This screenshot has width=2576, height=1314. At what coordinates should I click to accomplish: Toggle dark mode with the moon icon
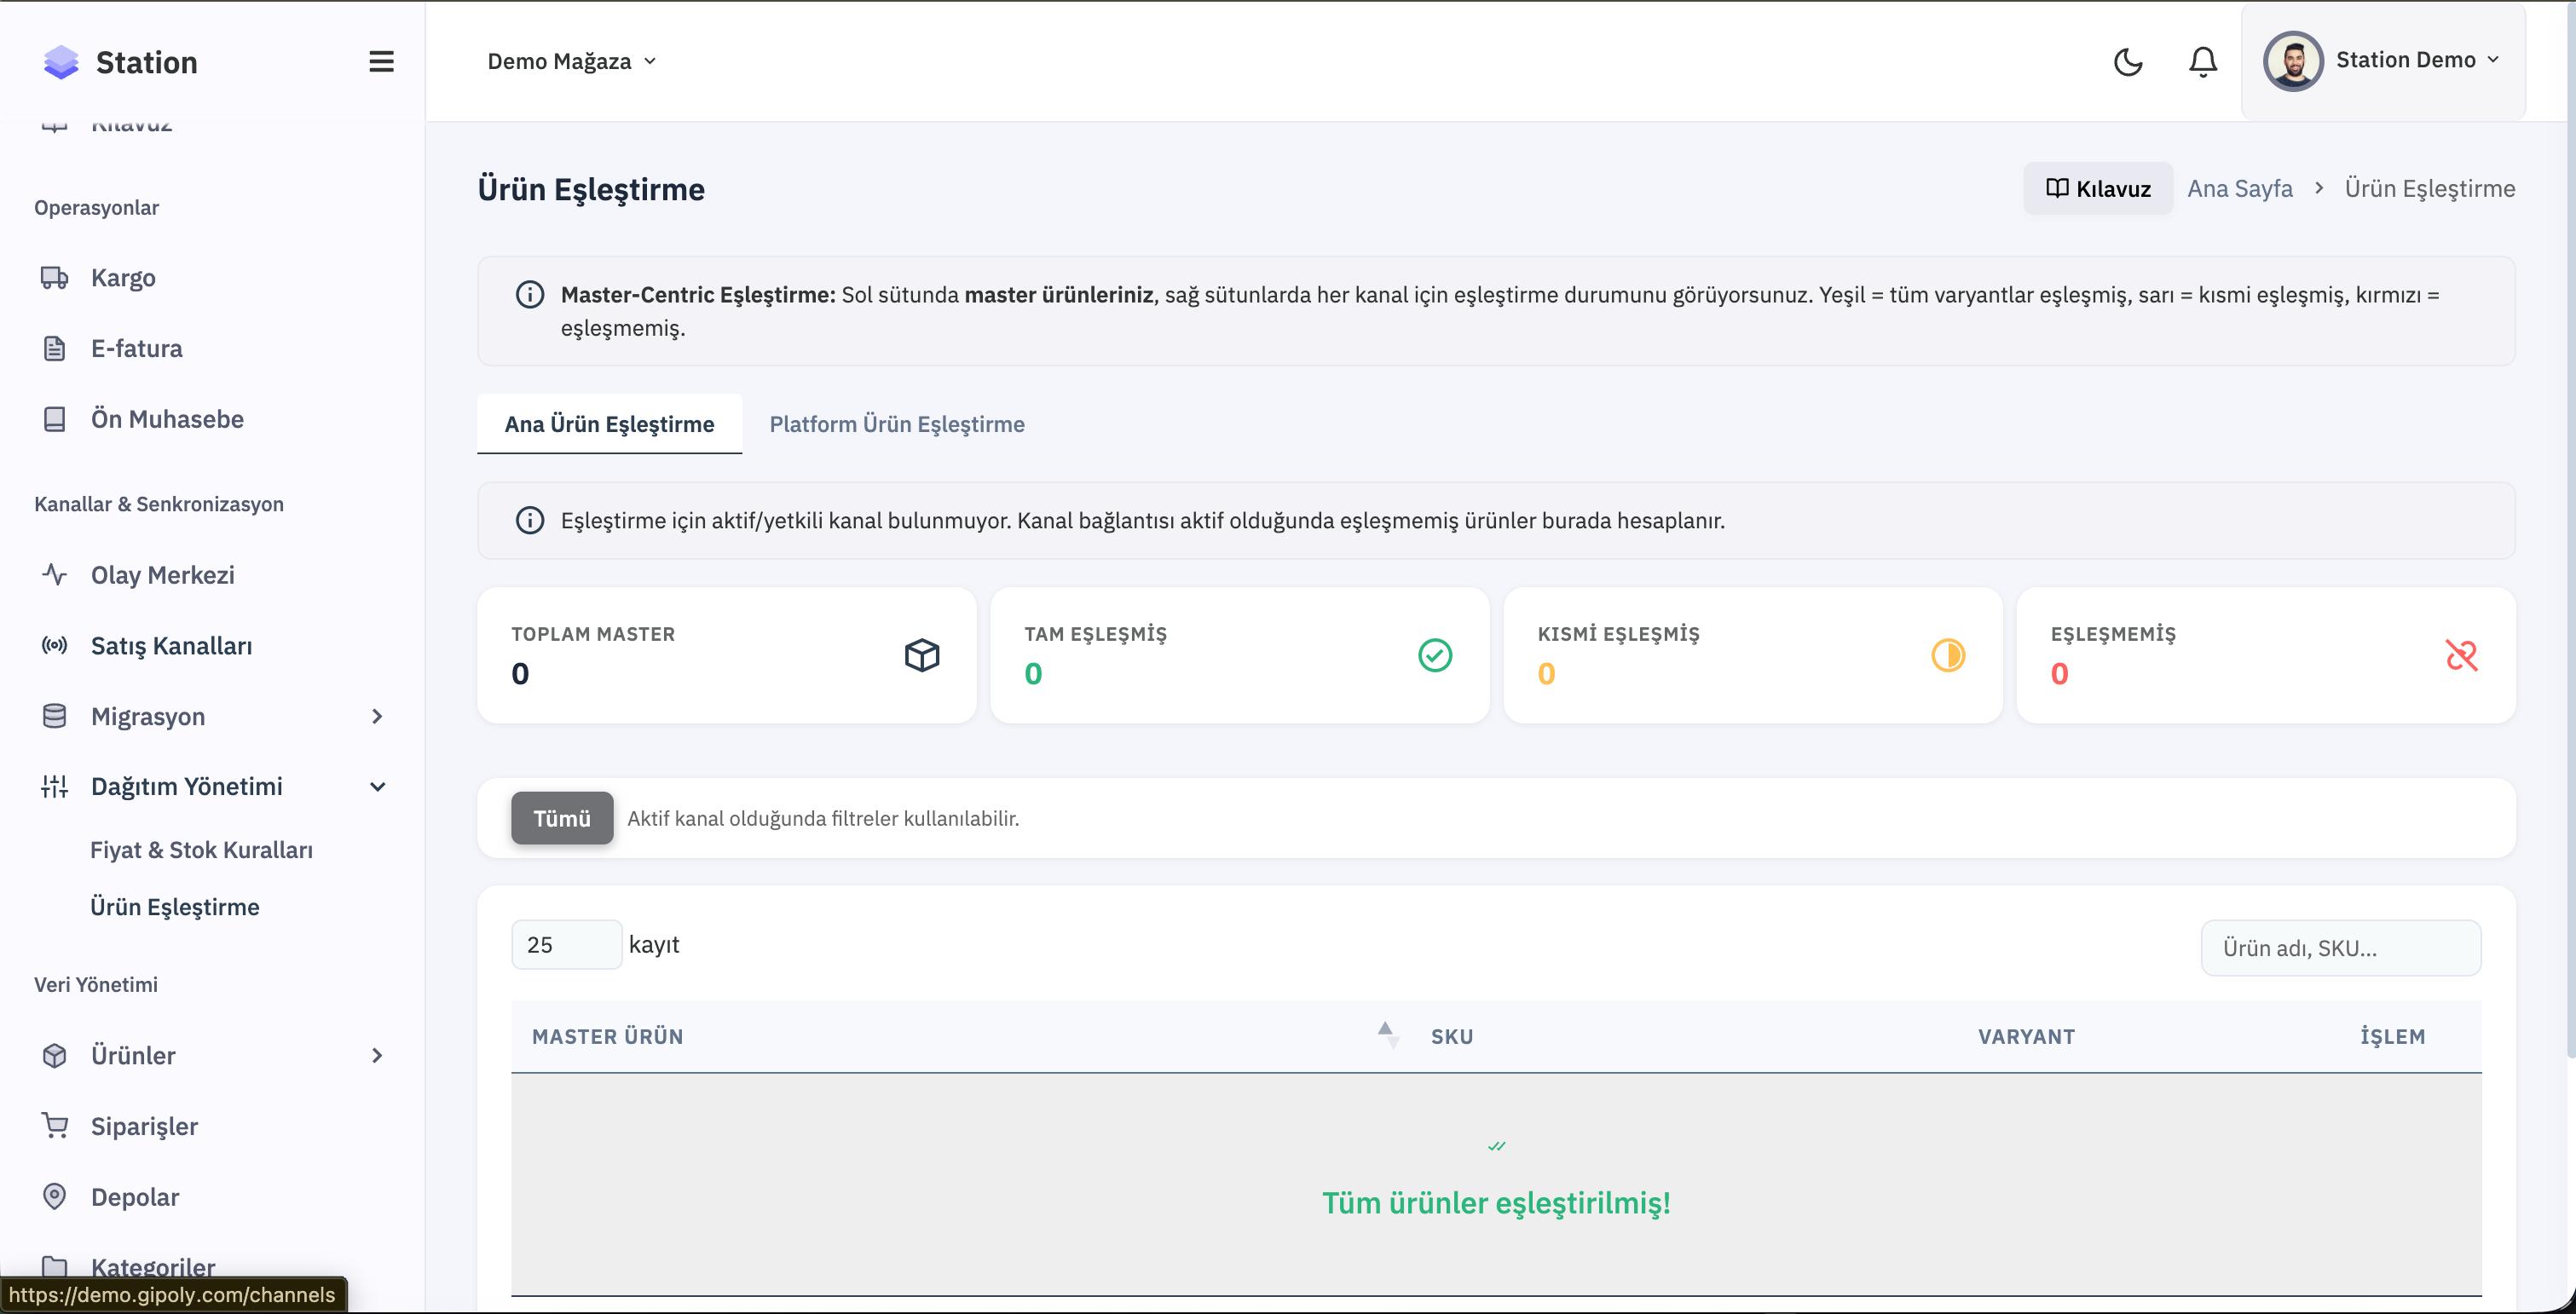pos(2128,62)
